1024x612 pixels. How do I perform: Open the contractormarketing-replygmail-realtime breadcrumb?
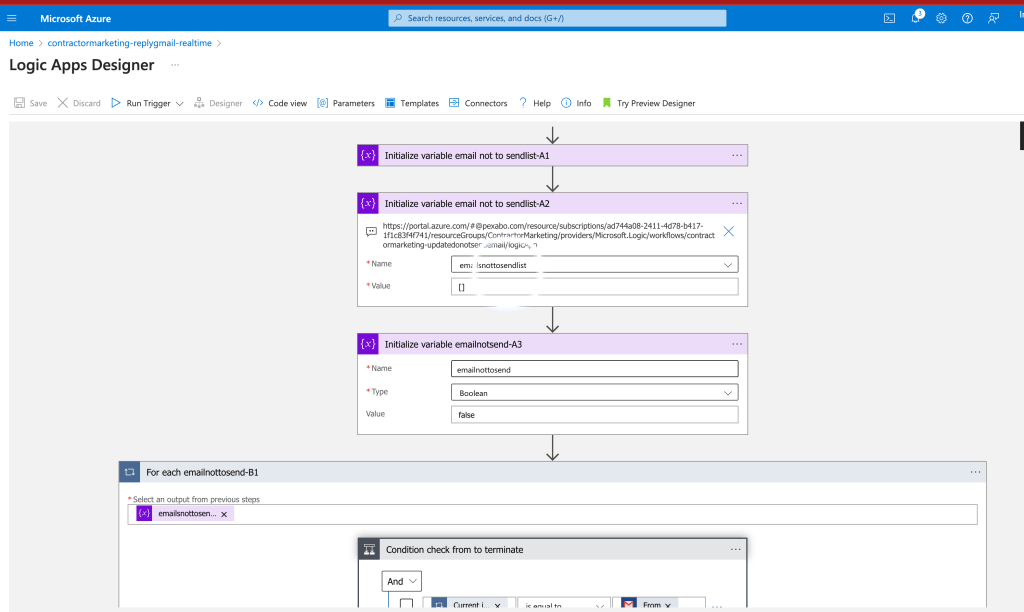[x=129, y=43]
